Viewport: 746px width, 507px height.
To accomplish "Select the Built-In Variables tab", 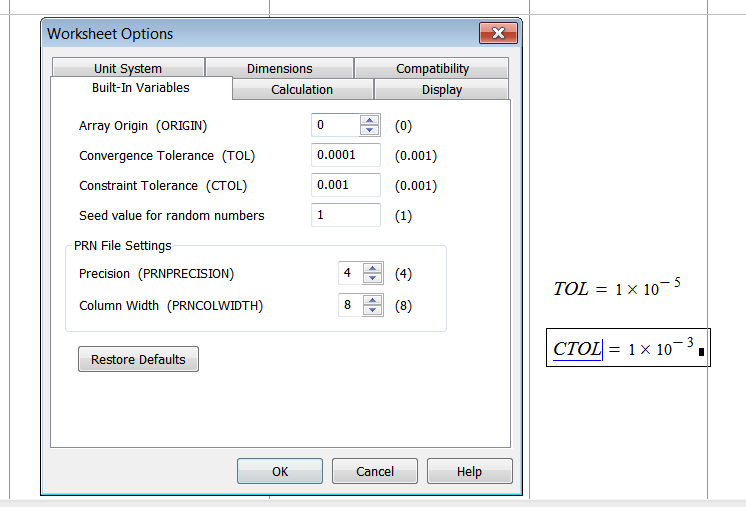I will (x=141, y=88).
